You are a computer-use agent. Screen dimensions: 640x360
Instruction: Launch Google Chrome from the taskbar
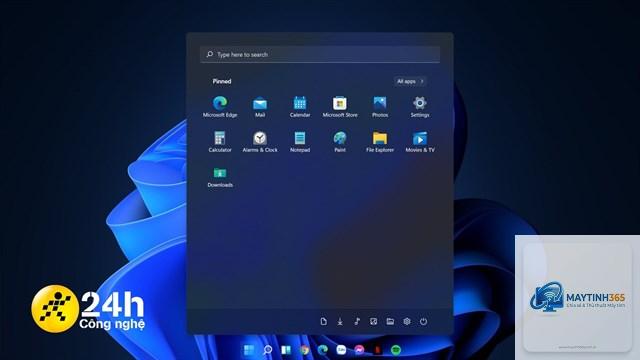(304, 350)
